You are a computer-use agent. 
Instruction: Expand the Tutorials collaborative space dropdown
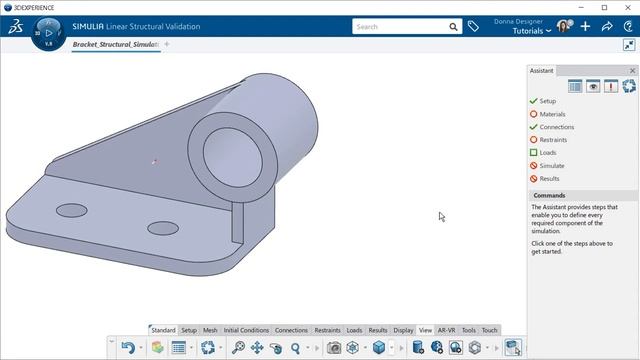(548, 31)
